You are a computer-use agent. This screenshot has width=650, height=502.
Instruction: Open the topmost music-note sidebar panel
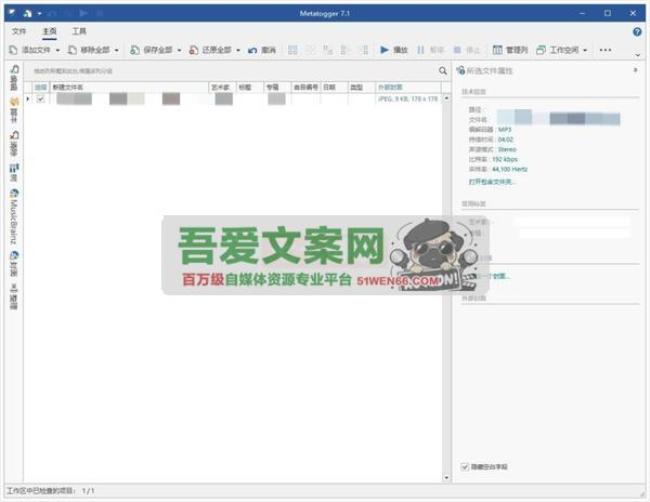click(x=14, y=78)
